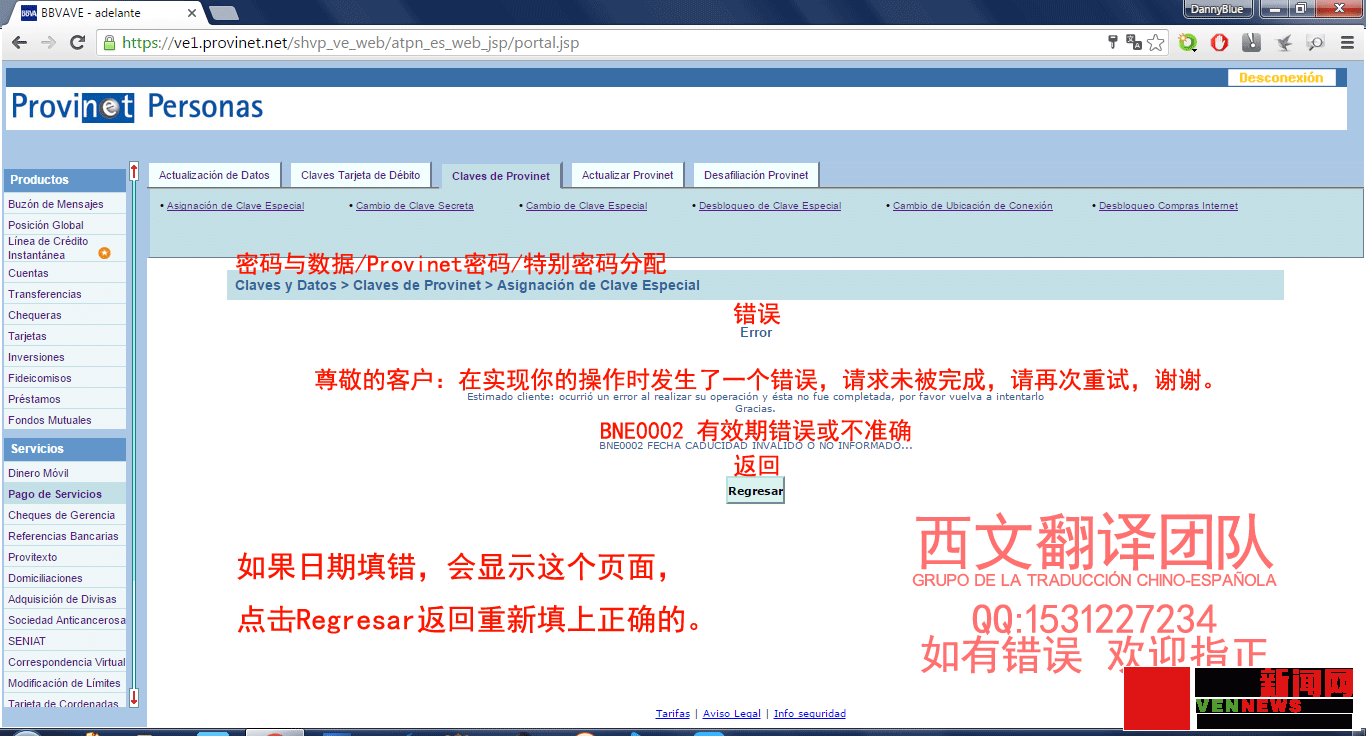
Task: Open Buzón de Mensajes in sidebar
Action: click(x=65, y=204)
